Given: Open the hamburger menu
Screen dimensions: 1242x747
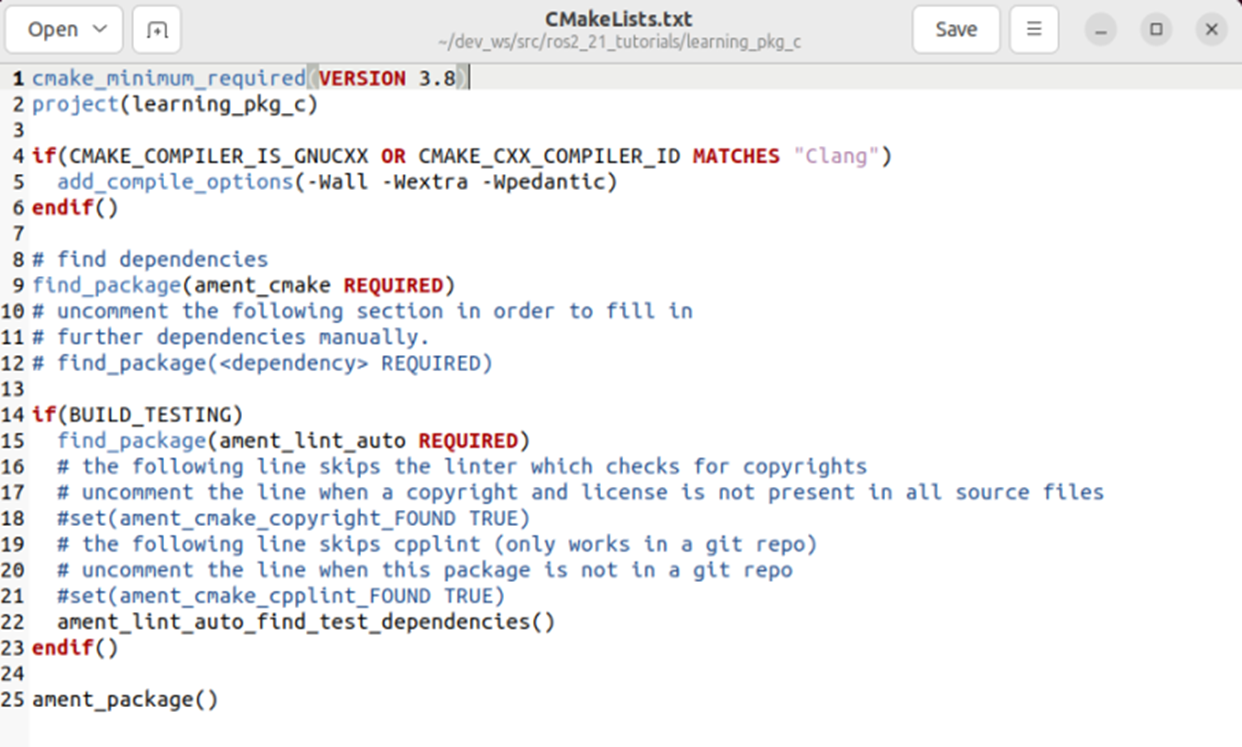Looking at the screenshot, I should 1034,30.
